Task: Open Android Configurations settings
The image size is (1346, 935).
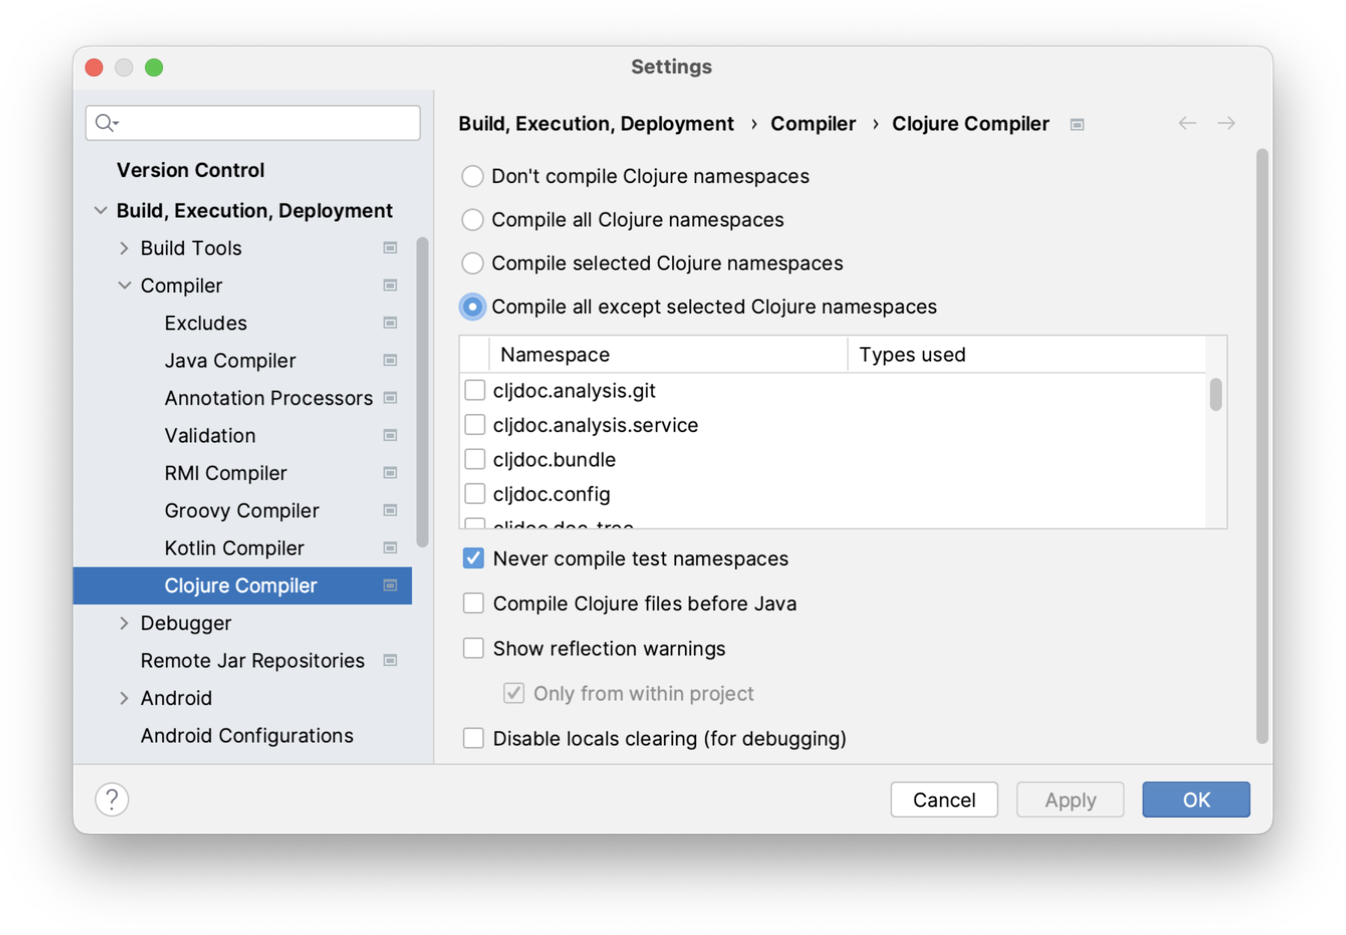Action: click(247, 736)
